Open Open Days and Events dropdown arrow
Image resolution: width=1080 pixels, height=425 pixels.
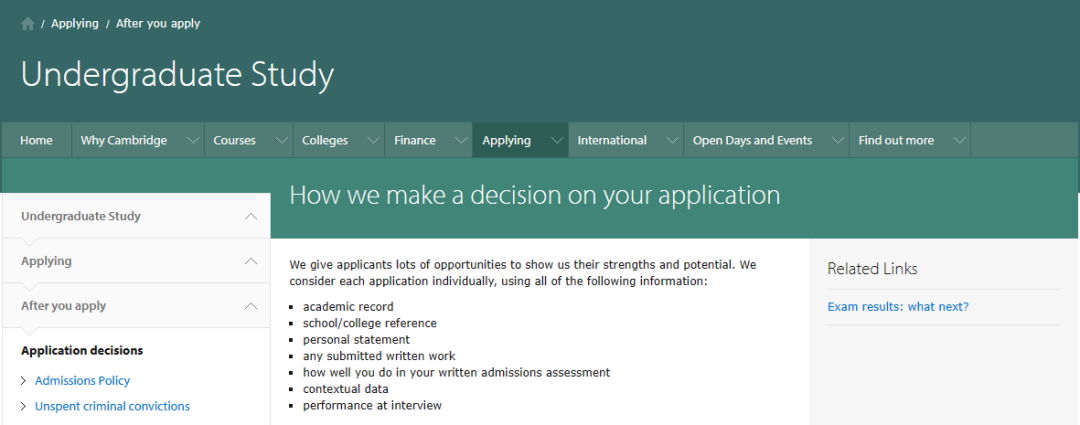pos(838,141)
